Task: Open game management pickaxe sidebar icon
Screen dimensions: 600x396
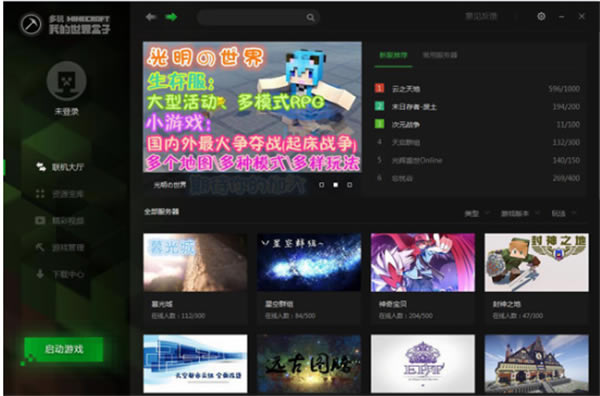Action: coord(40,247)
